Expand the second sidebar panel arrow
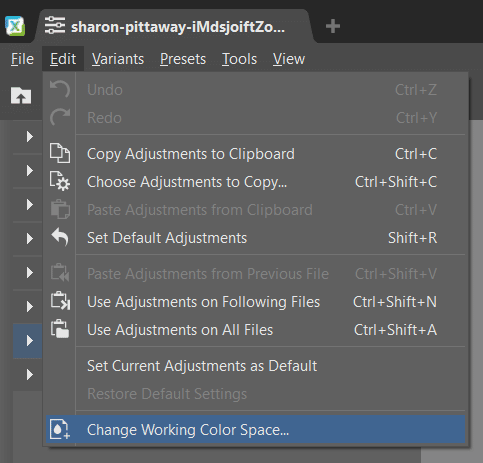483x463 pixels. (x=30, y=170)
